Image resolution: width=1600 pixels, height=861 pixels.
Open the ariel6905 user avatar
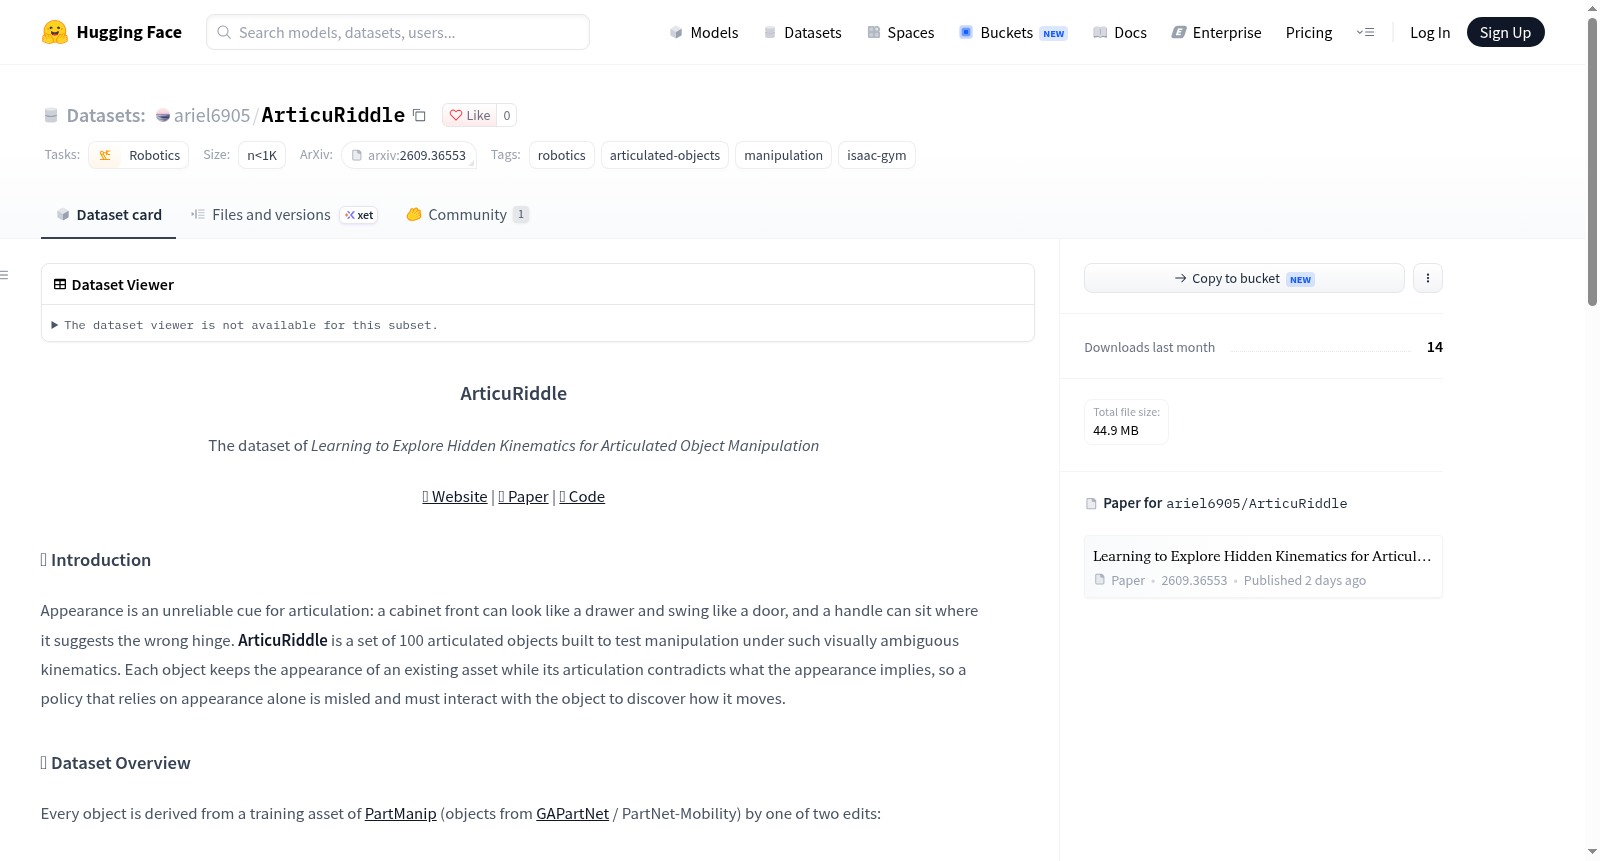click(163, 116)
